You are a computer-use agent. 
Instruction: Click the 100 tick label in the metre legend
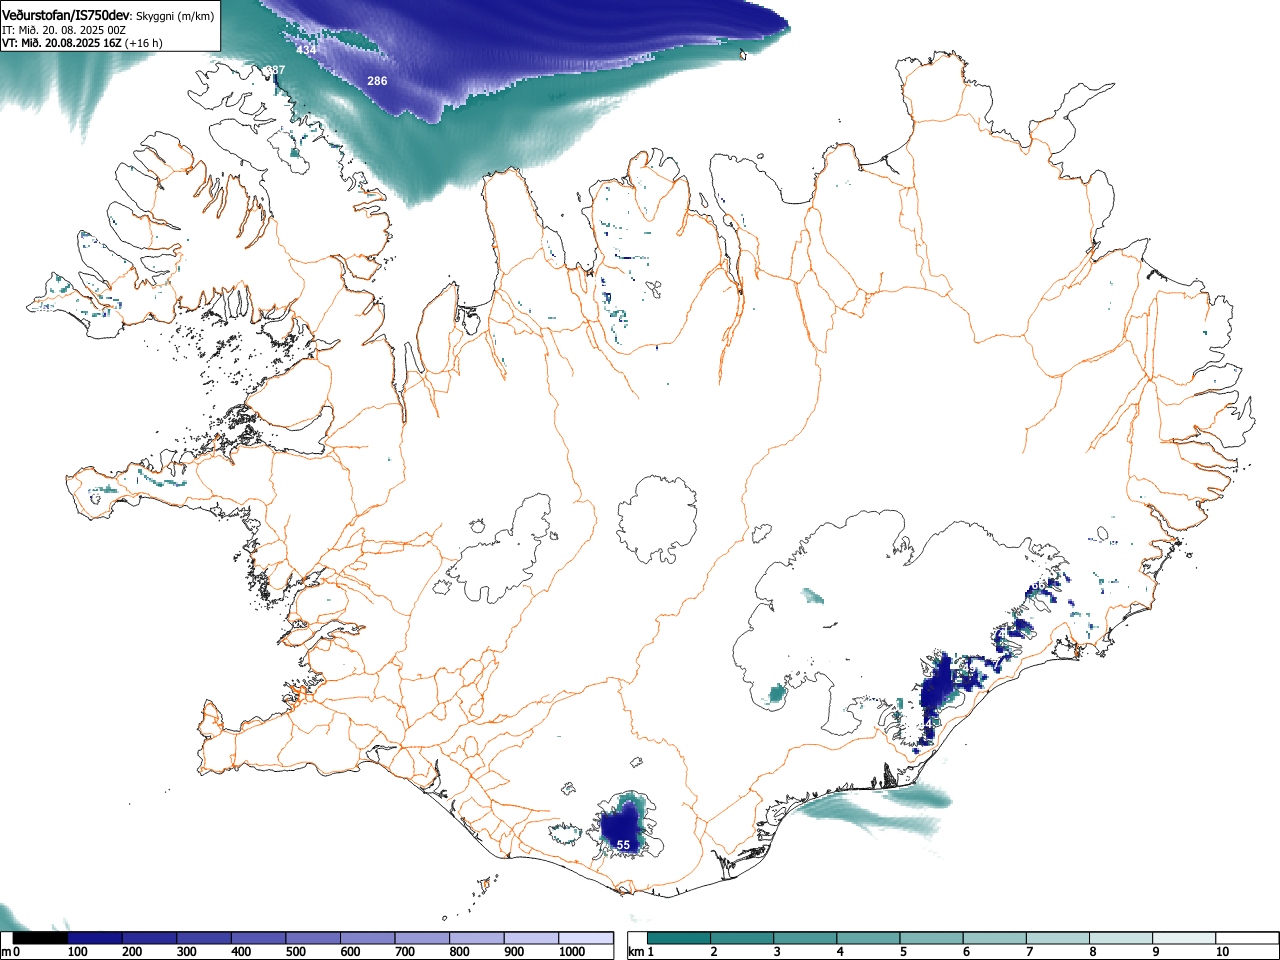coord(77,952)
